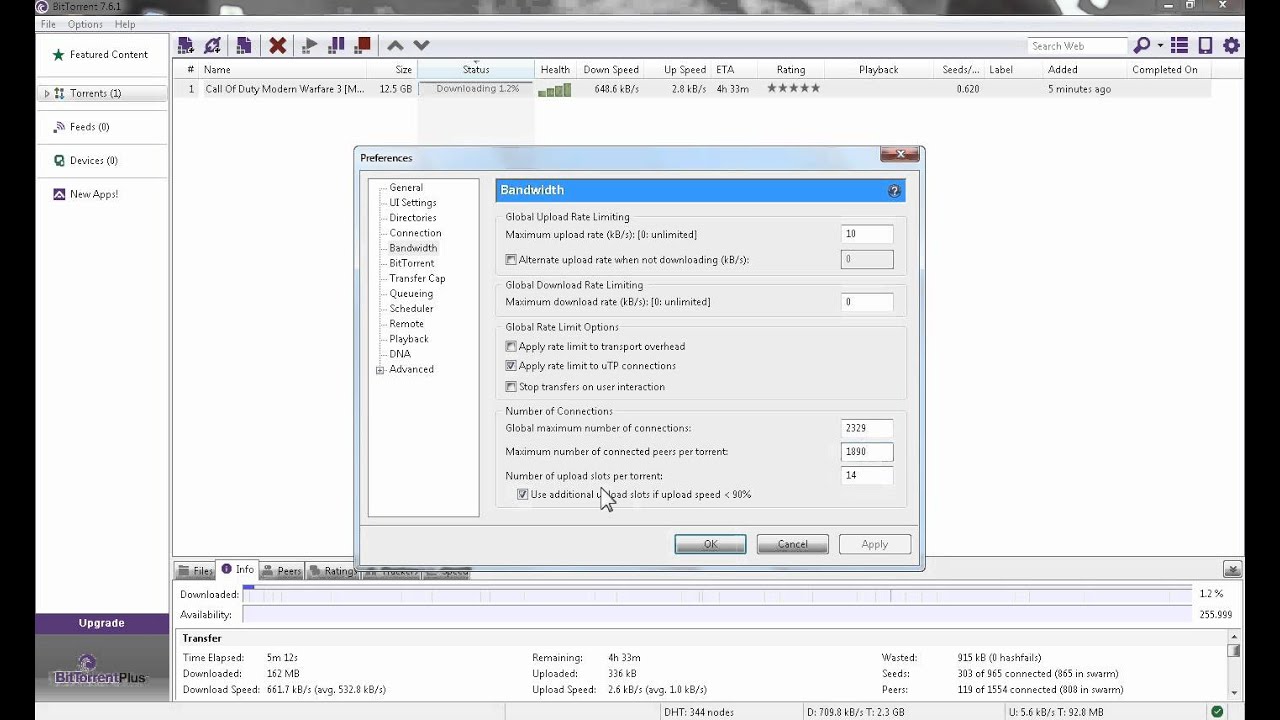
Task: Click the Downloading 1.2% status bar
Action: tap(477, 89)
